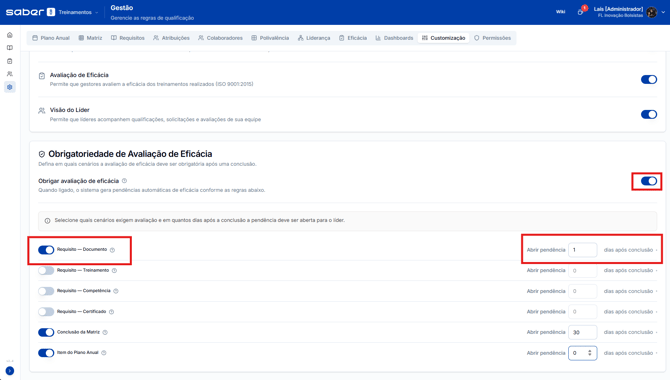Switch to Permissões tab
The image size is (670, 380).
click(492, 38)
